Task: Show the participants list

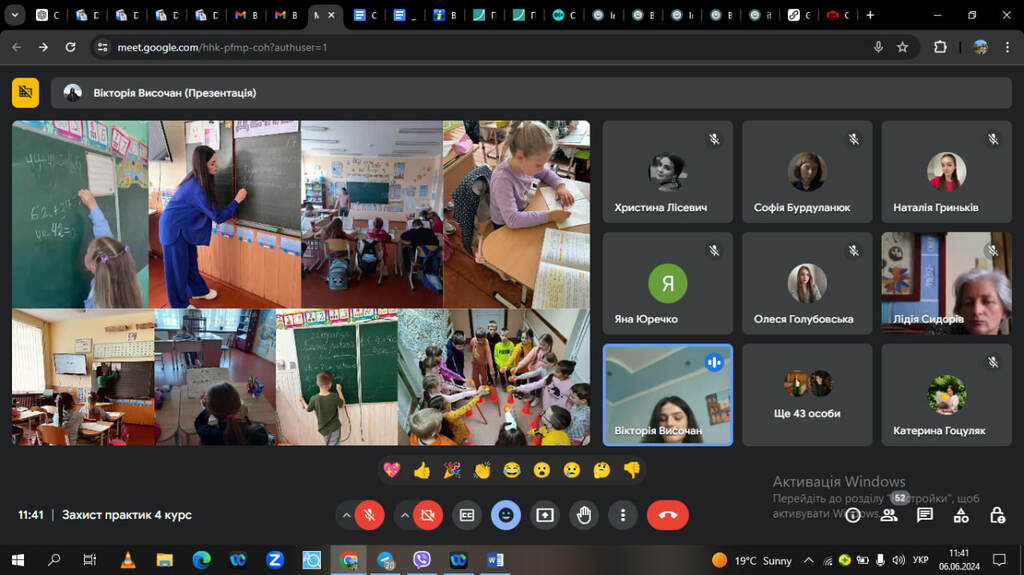Action: click(888, 515)
